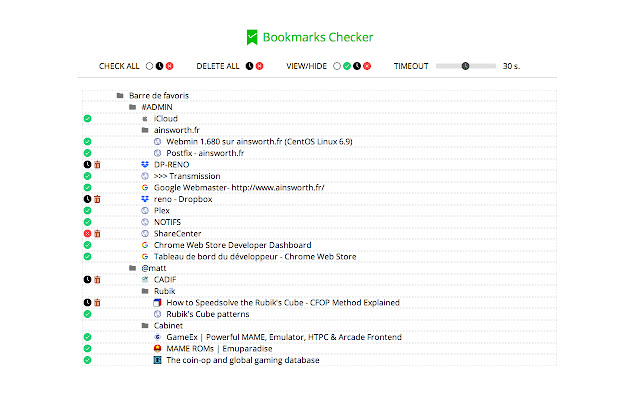Image resolution: width=640 pixels, height=400 pixels.
Task: Delete the Speedsolve Rubik's Cube bookmark with trash
Action: click(x=97, y=303)
